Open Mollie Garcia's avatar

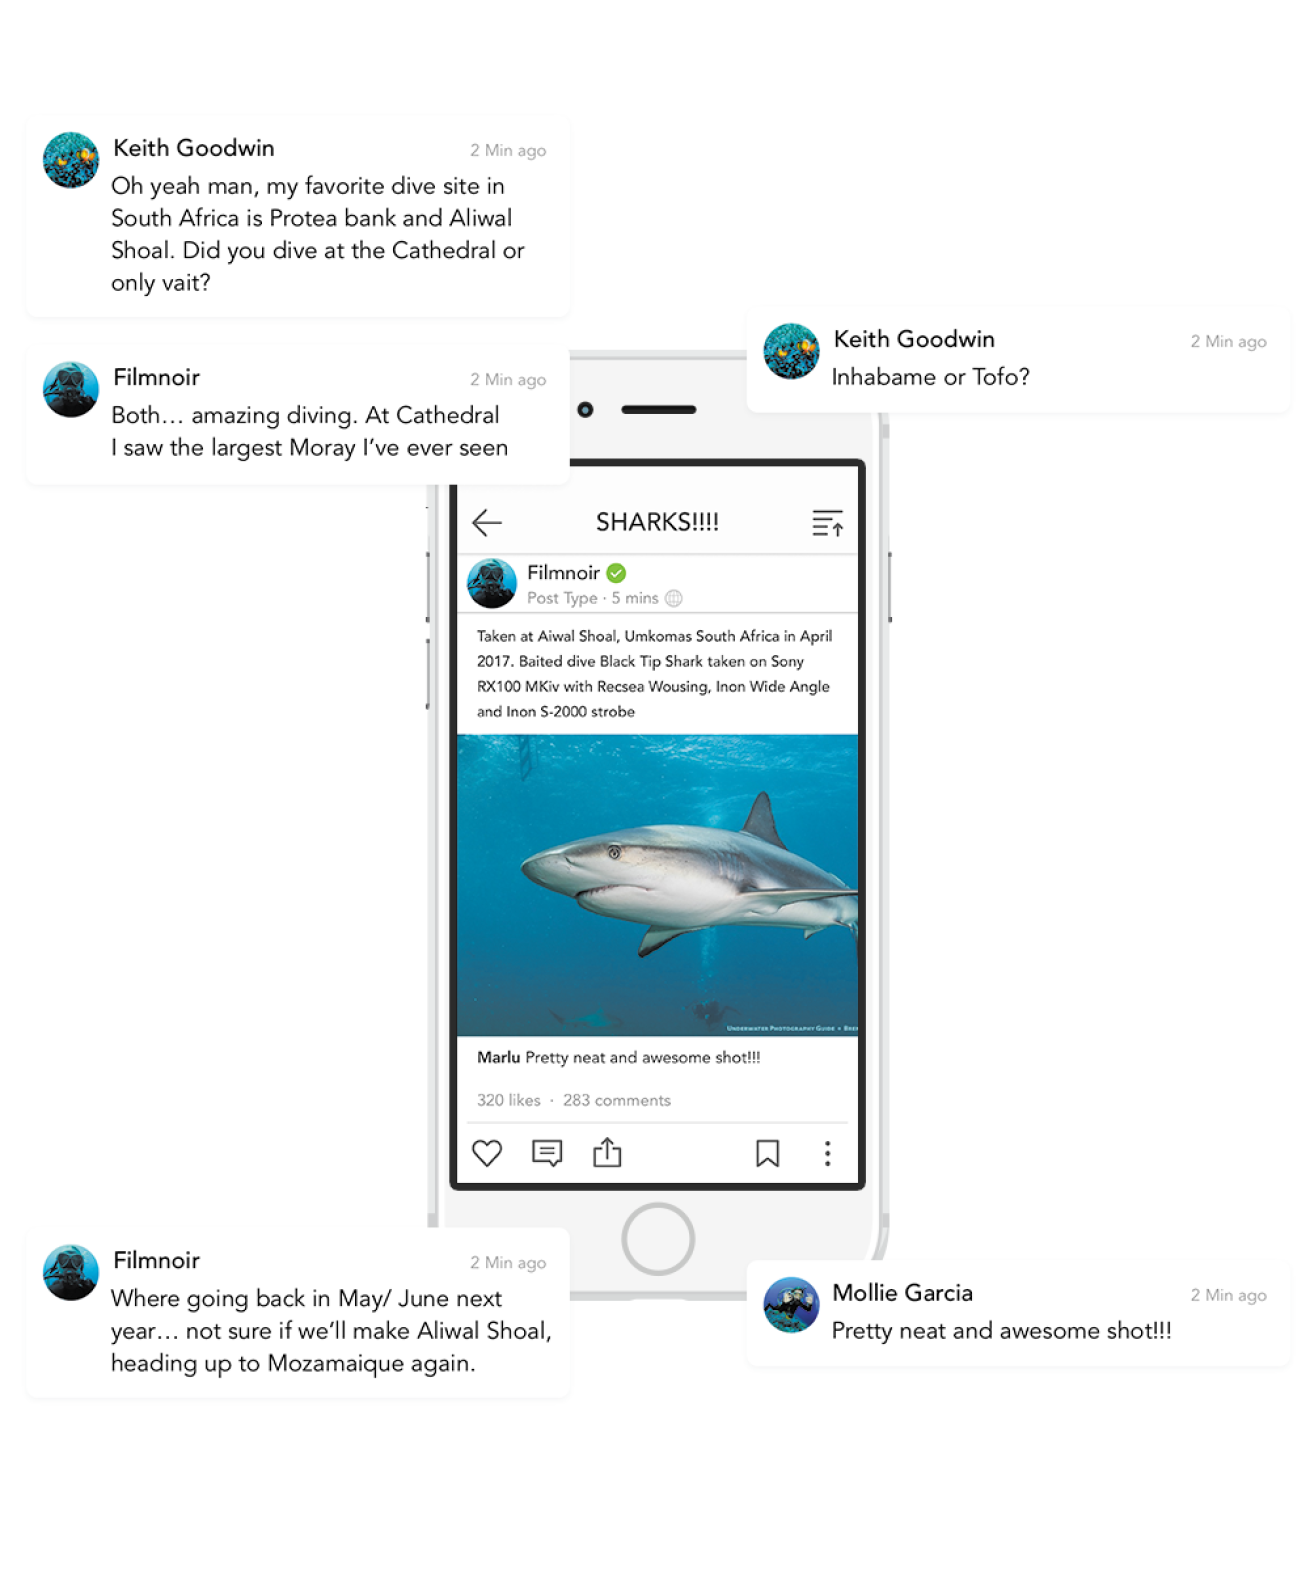791,1304
